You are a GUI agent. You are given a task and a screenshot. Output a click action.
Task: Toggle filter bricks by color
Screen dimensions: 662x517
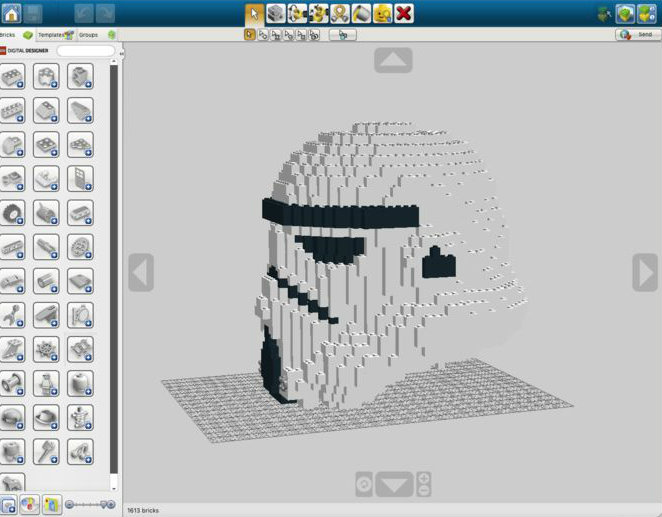pyautogui.click(x=30, y=505)
